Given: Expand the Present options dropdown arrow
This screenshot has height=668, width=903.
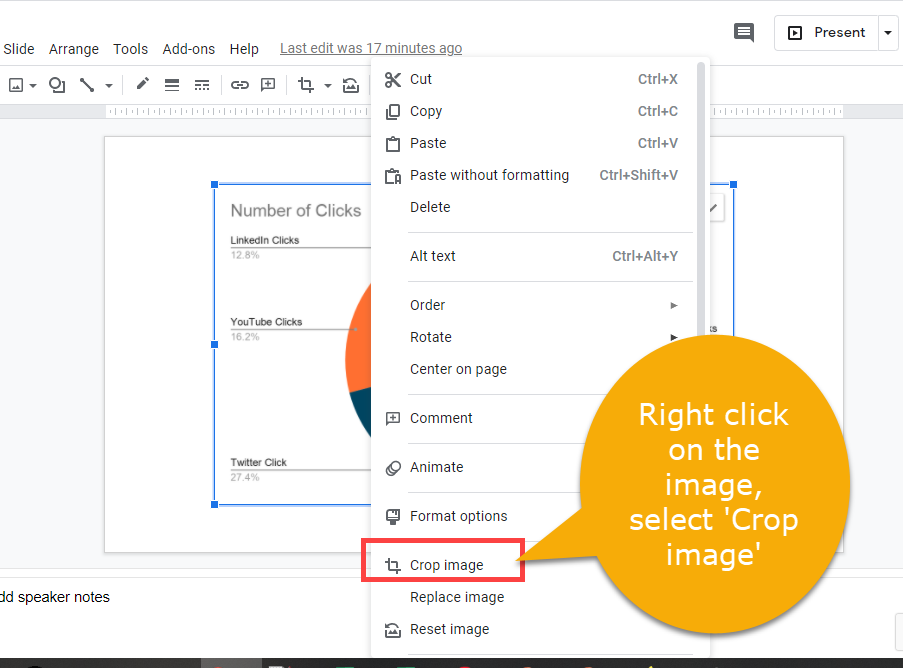Looking at the screenshot, I should pos(888,33).
